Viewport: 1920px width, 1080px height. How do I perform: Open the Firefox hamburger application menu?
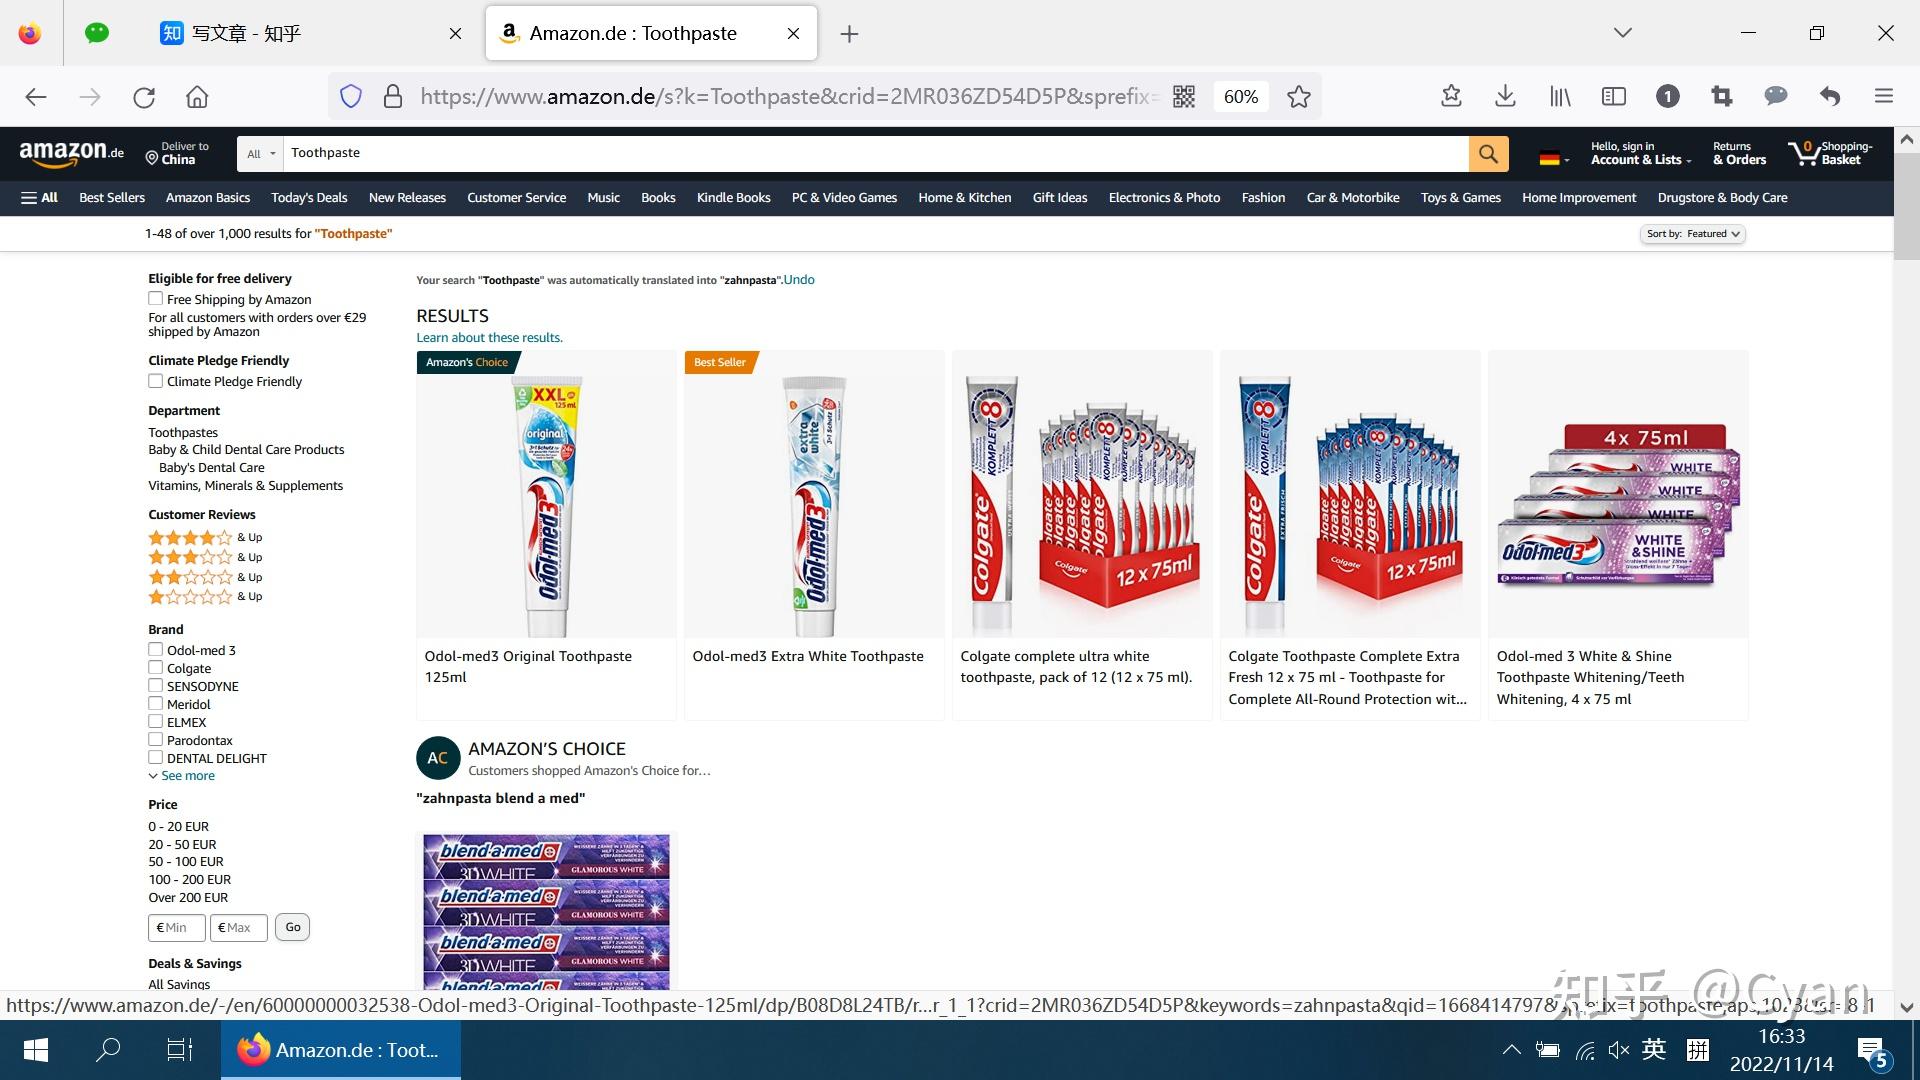(1884, 96)
